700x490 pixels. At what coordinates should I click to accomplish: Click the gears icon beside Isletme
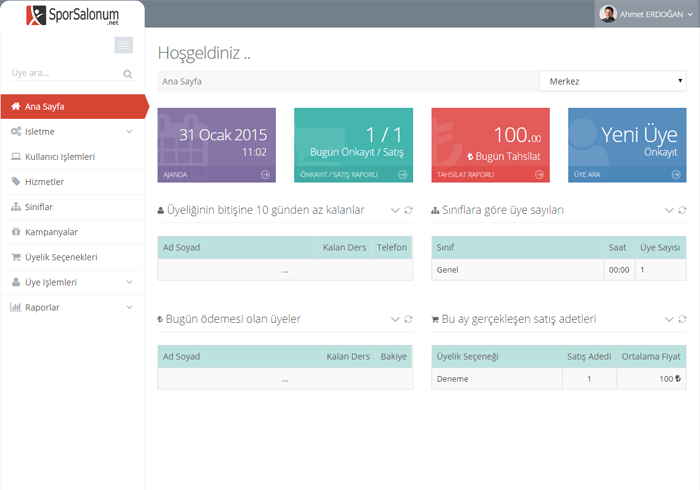(x=16, y=131)
